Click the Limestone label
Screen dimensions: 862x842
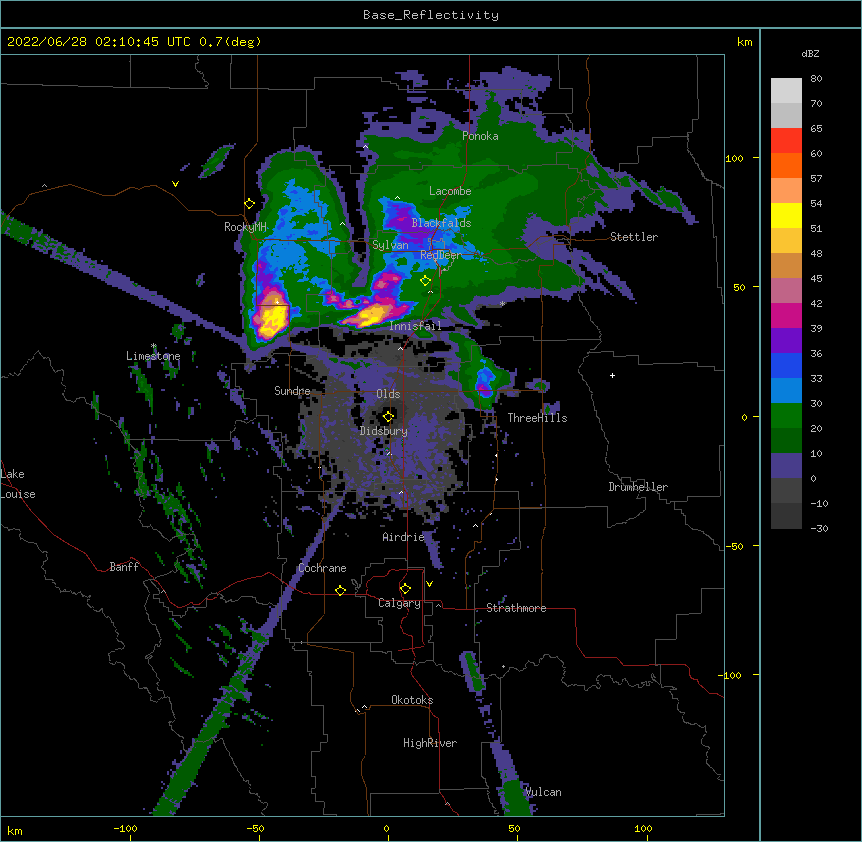coord(153,356)
